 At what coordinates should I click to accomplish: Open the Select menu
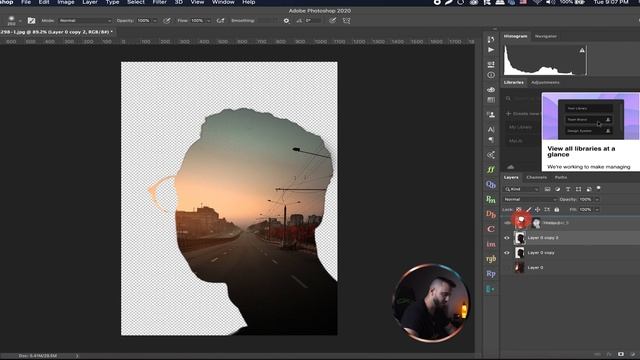(x=136, y=2)
